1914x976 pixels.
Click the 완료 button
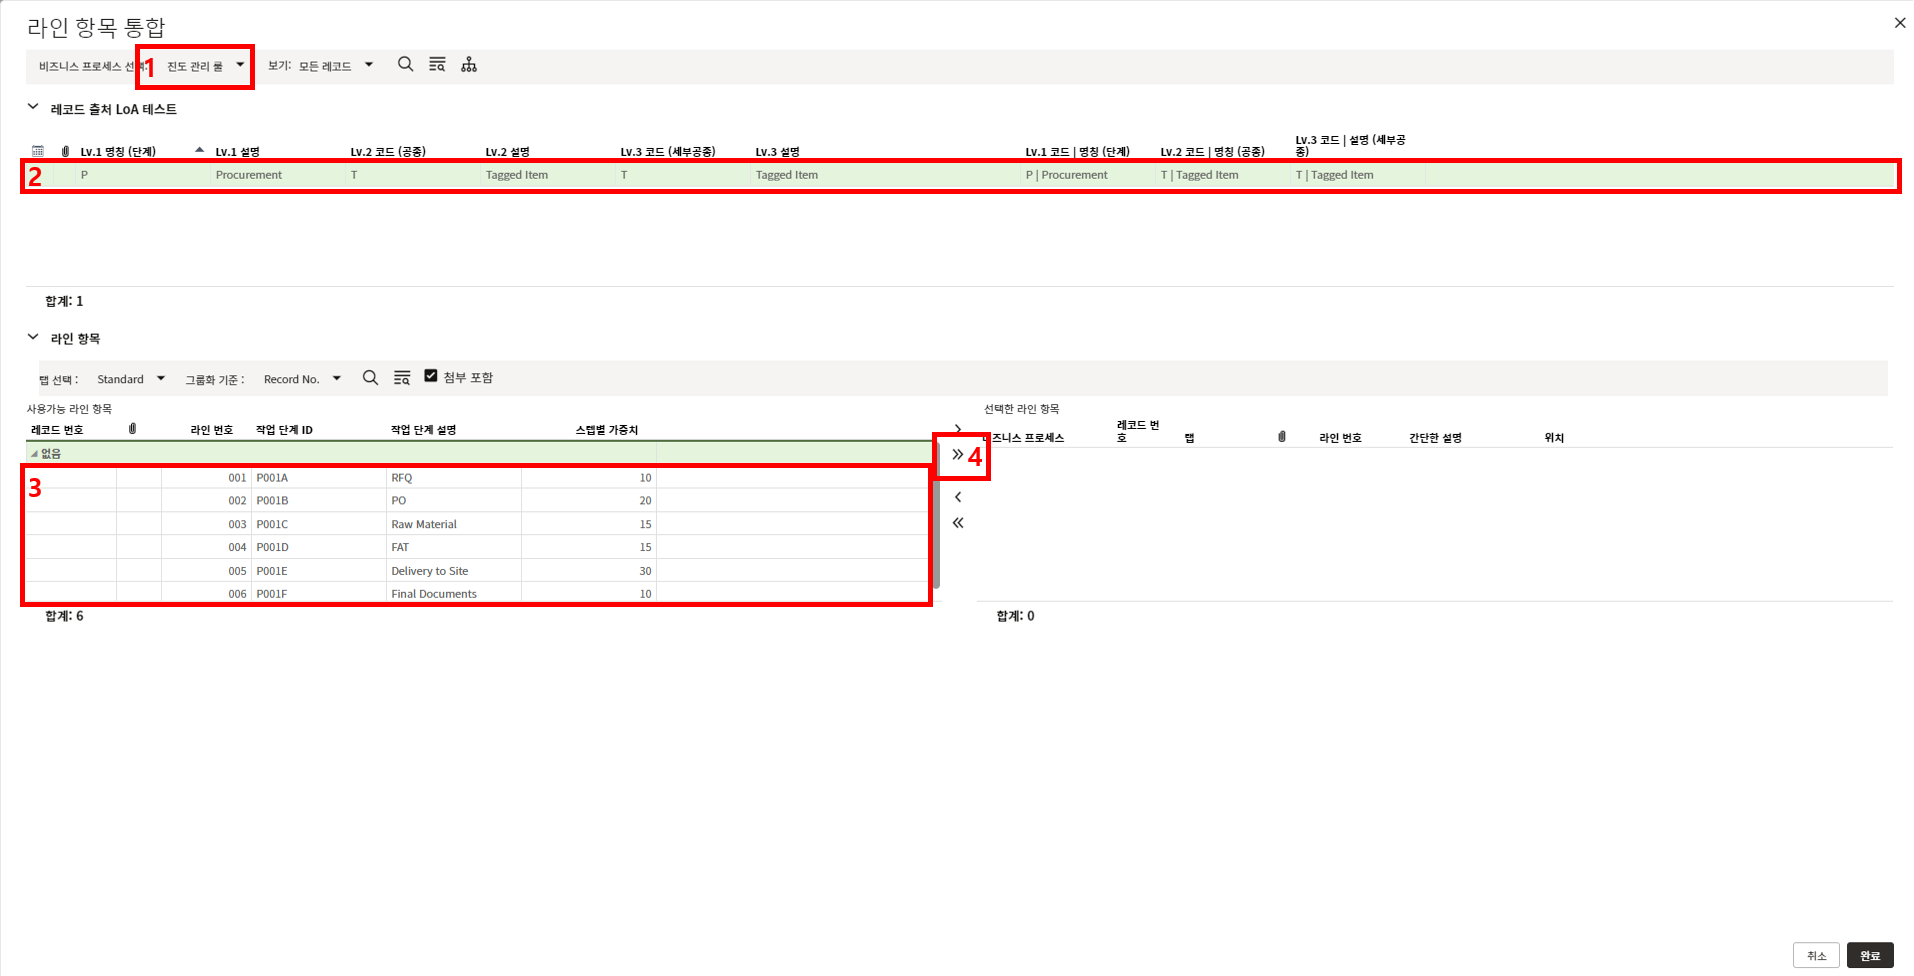pyautogui.click(x=1869, y=956)
